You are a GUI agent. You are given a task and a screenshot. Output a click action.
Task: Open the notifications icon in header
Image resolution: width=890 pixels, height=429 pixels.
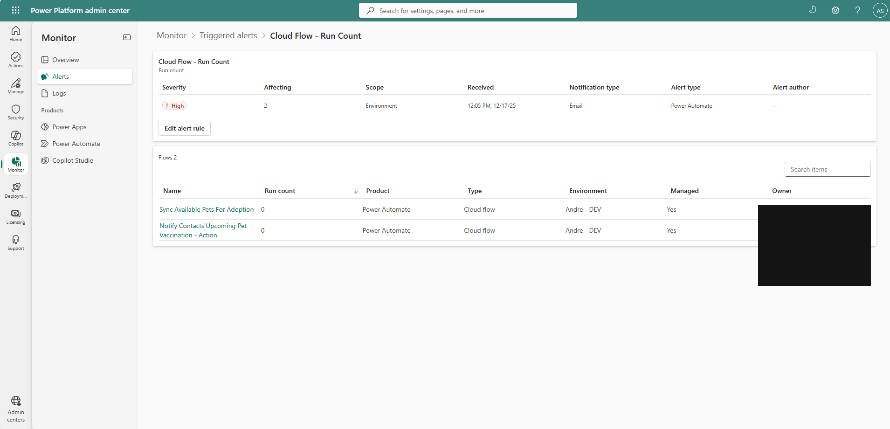point(812,10)
